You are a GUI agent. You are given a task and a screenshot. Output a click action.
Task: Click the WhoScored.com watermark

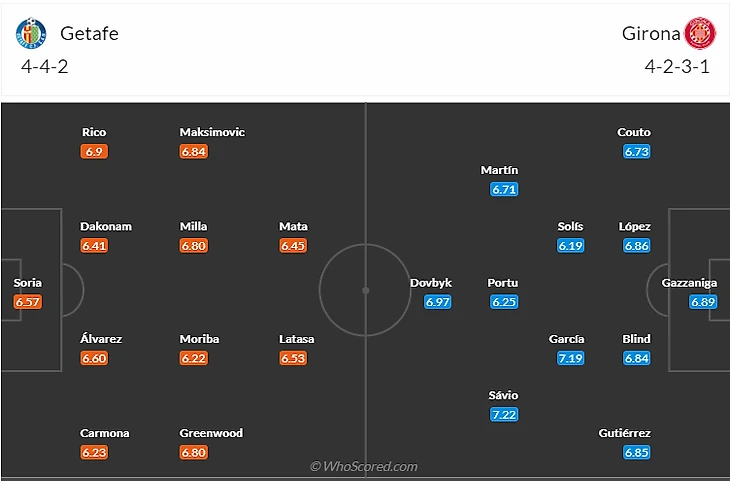(x=363, y=466)
